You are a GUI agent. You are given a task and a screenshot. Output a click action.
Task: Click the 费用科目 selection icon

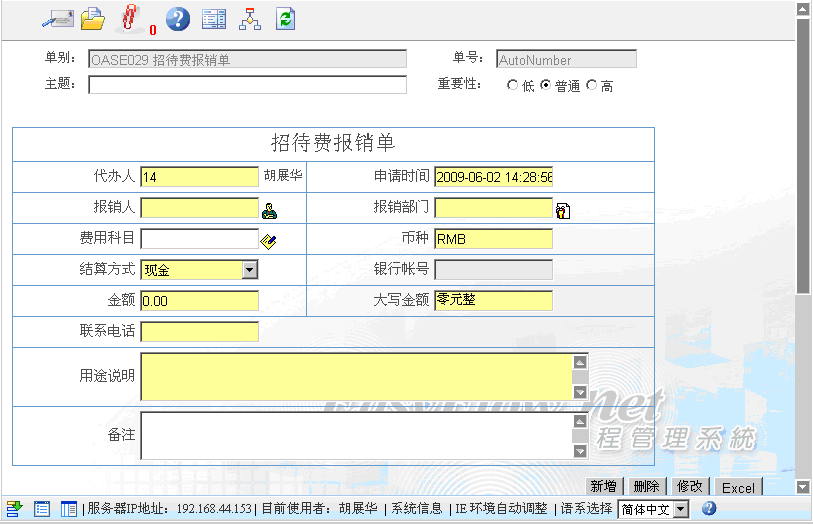268,240
